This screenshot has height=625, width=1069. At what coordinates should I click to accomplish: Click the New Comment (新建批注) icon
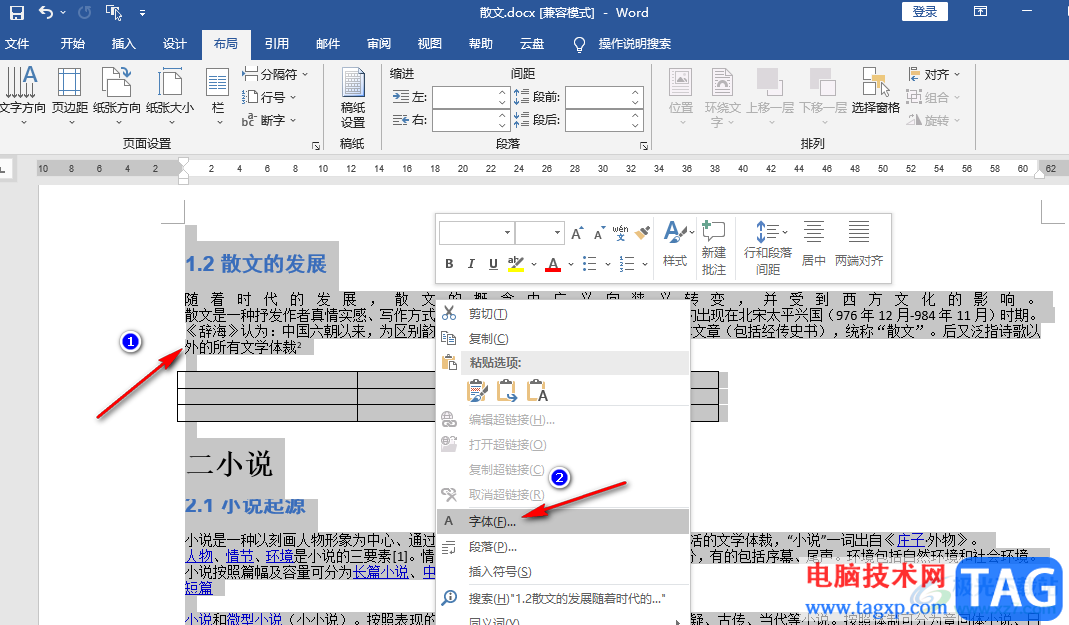714,247
